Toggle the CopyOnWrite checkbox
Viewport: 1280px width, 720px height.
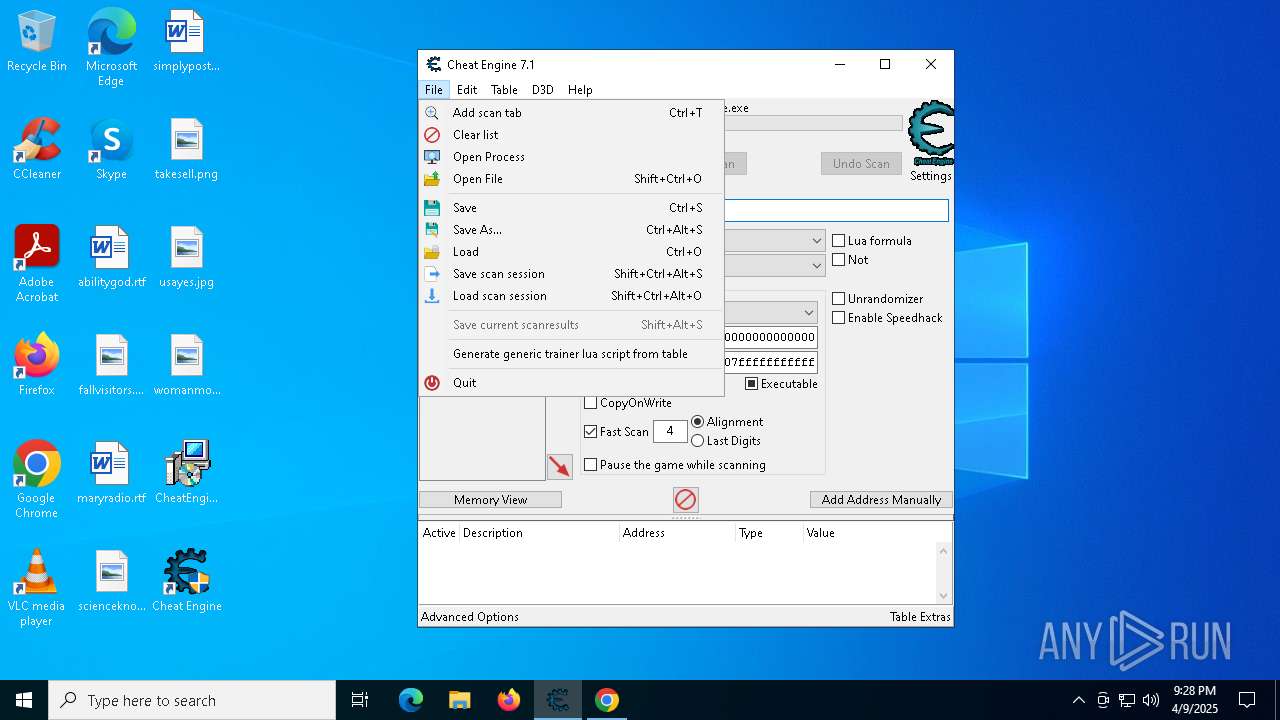[590, 403]
